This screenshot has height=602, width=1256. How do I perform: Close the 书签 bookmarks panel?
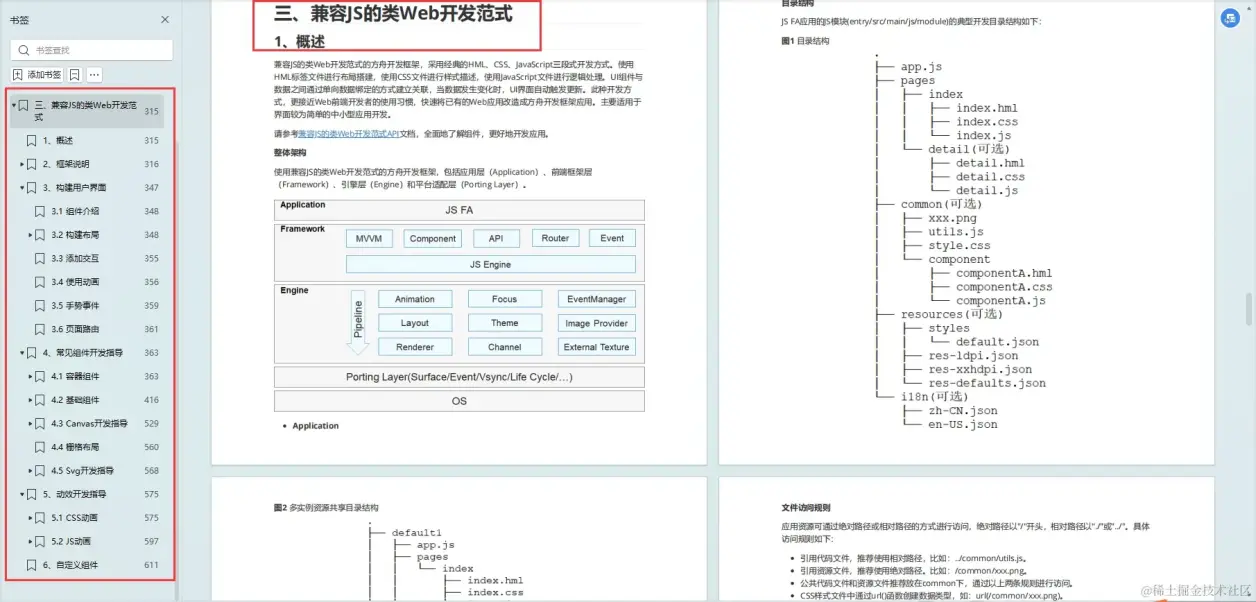tap(165, 20)
